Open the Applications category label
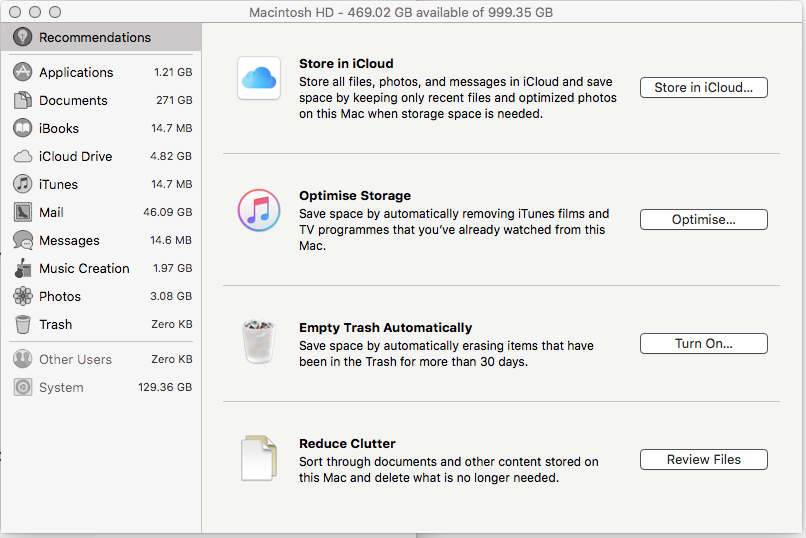This screenshot has height=538, width=806. click(76, 72)
